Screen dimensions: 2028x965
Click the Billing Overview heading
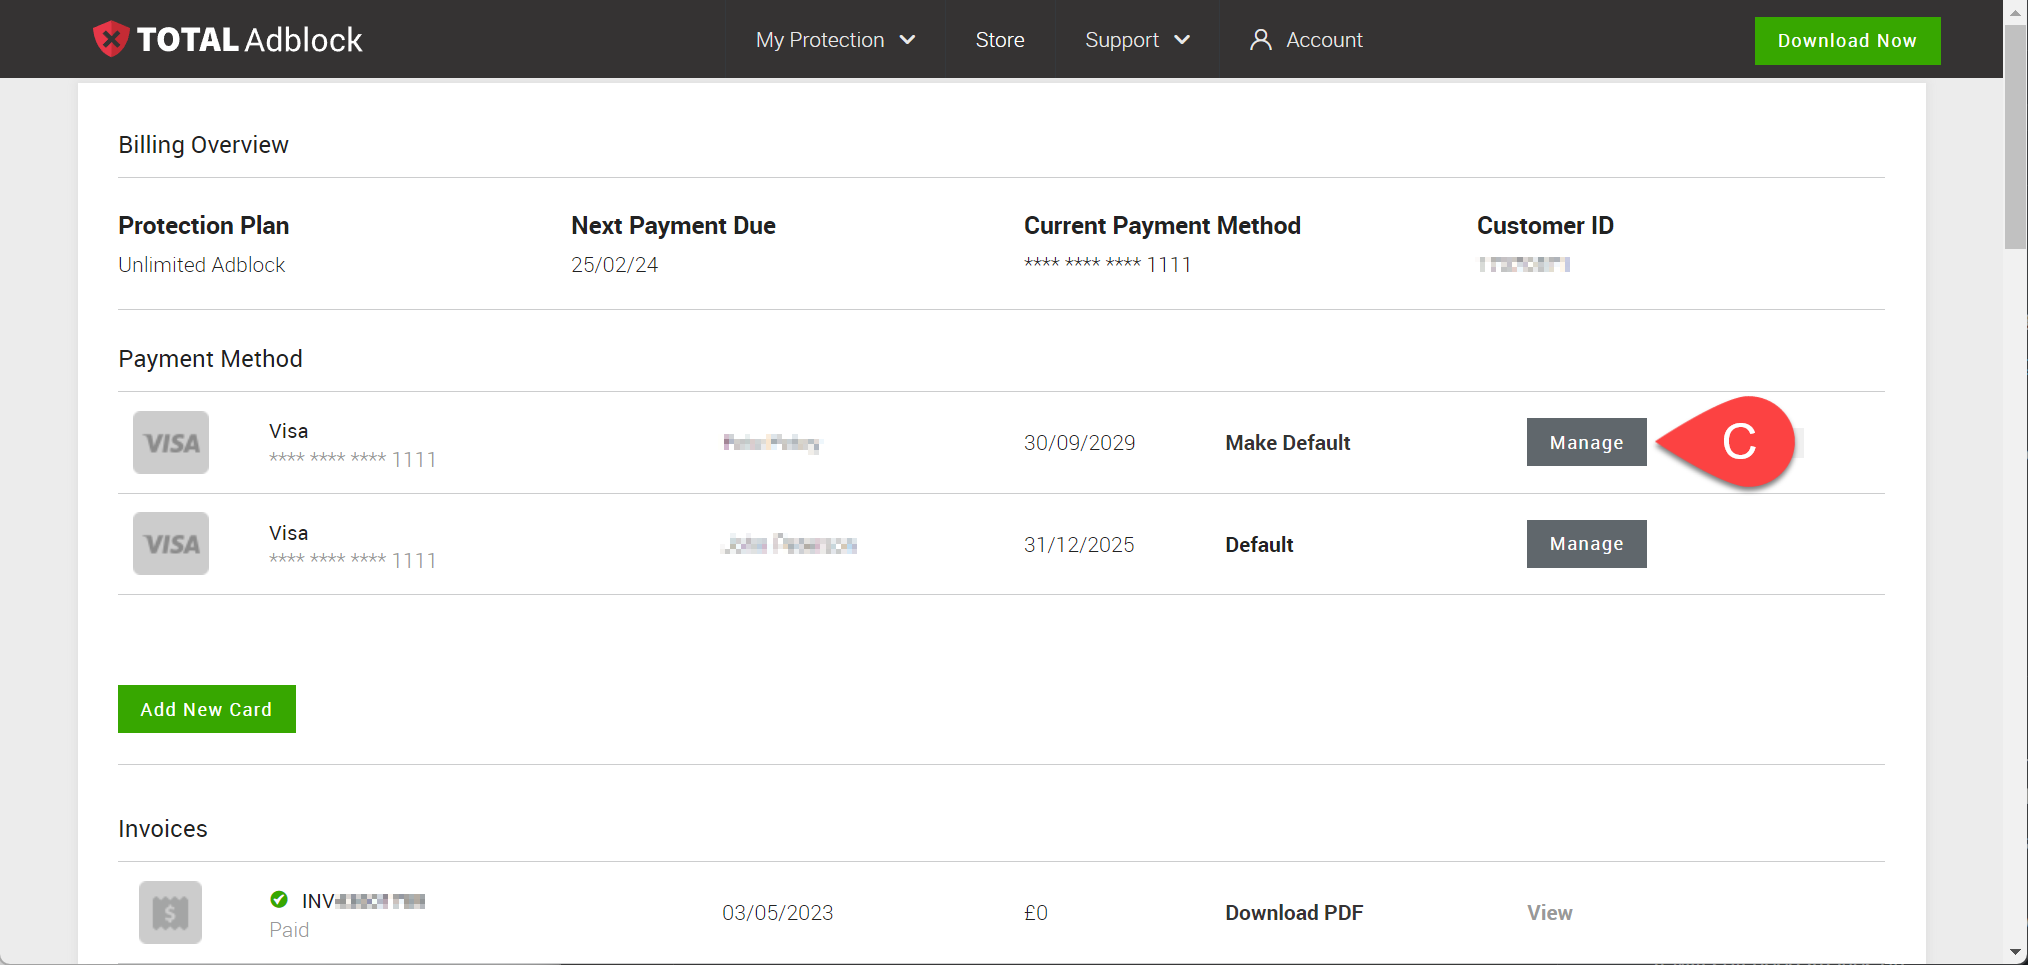point(203,145)
